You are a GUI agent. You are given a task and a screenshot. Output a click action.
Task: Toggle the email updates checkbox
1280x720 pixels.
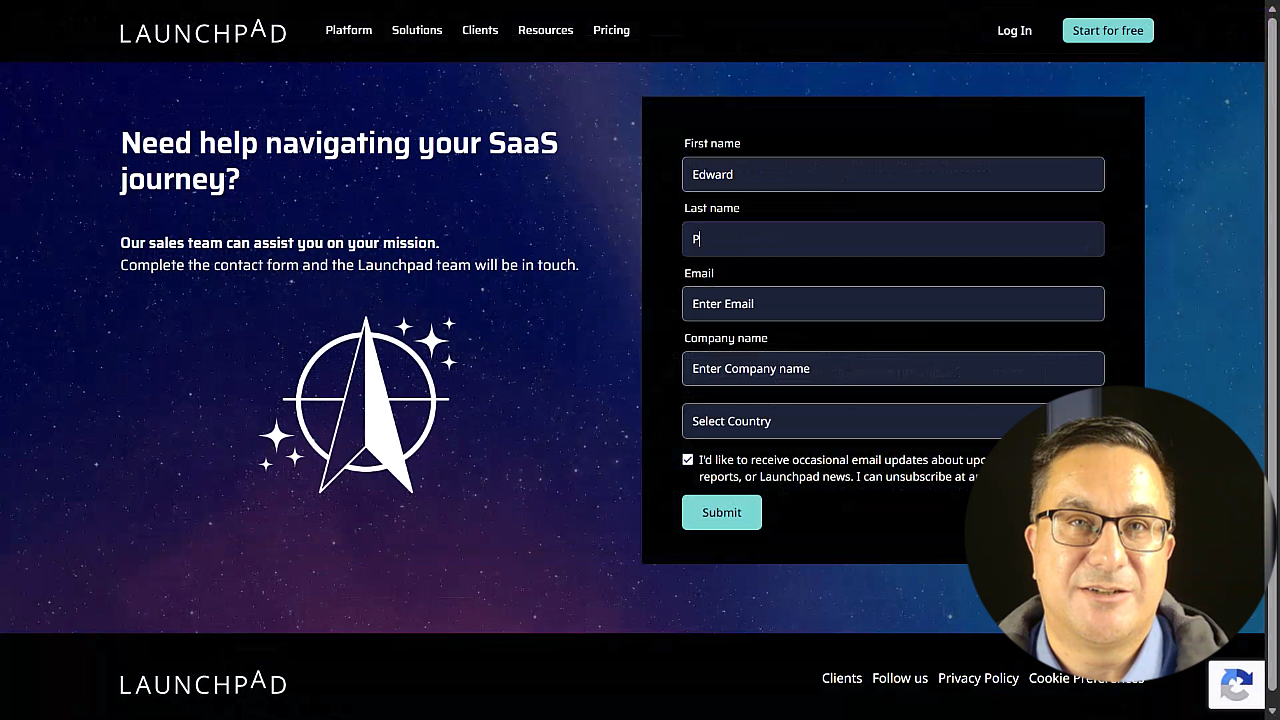click(x=688, y=460)
